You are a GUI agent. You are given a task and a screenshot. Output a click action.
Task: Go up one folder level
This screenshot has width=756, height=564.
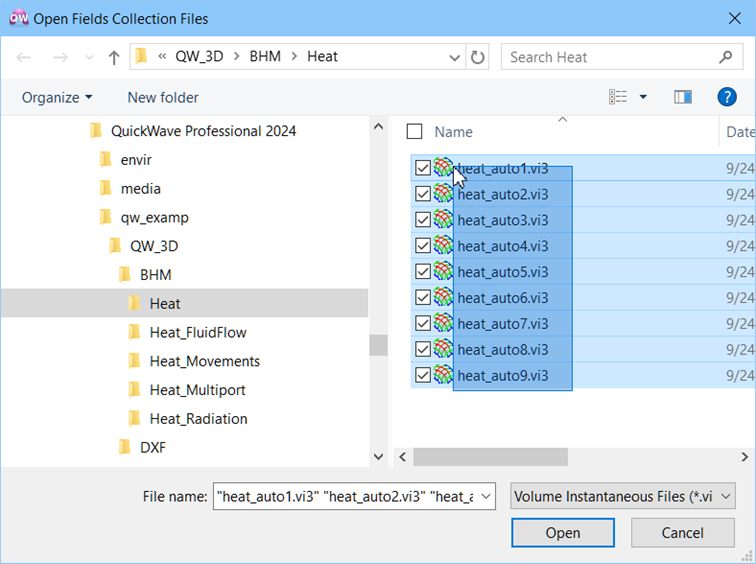(x=114, y=57)
